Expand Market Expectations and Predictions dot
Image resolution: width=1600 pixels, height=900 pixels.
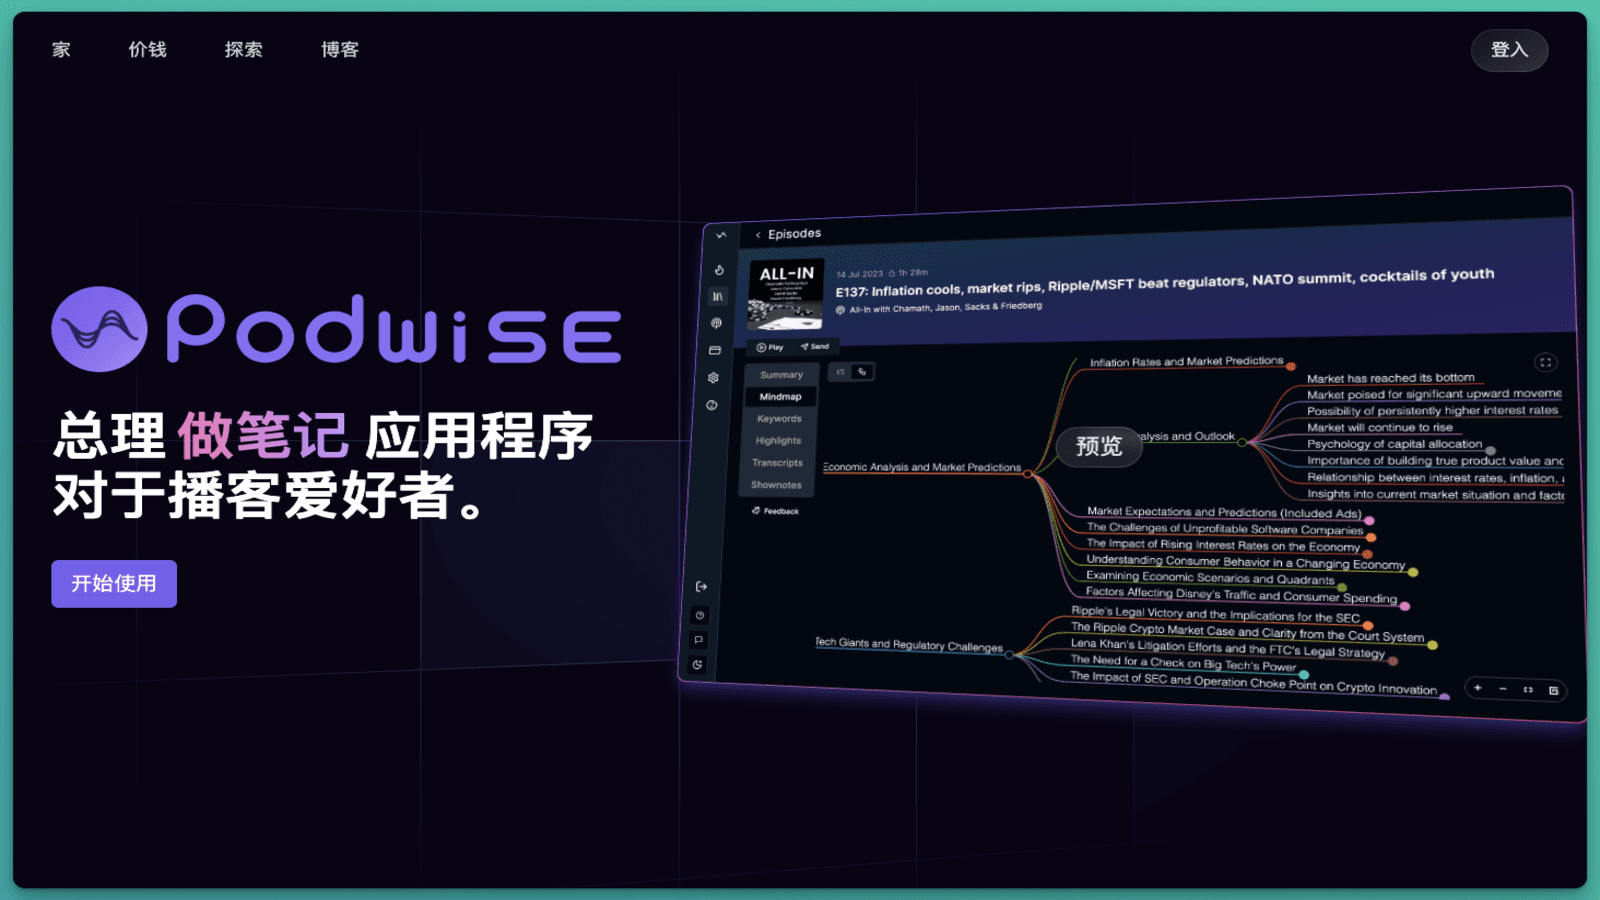[x=1369, y=521]
